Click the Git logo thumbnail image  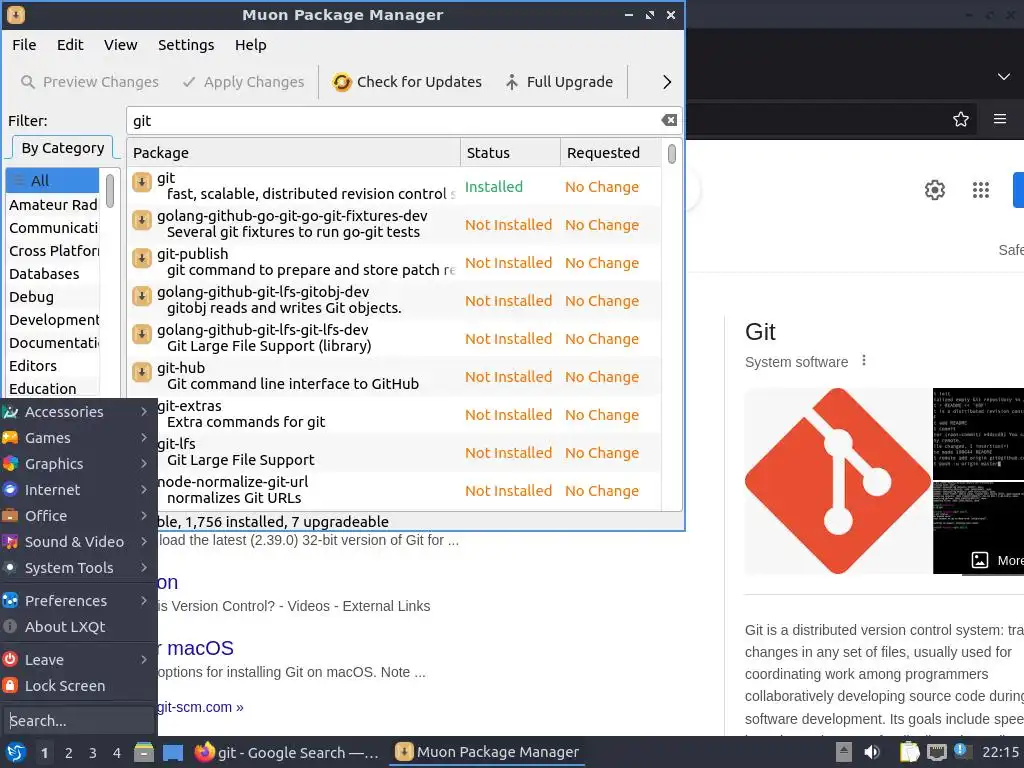point(838,481)
